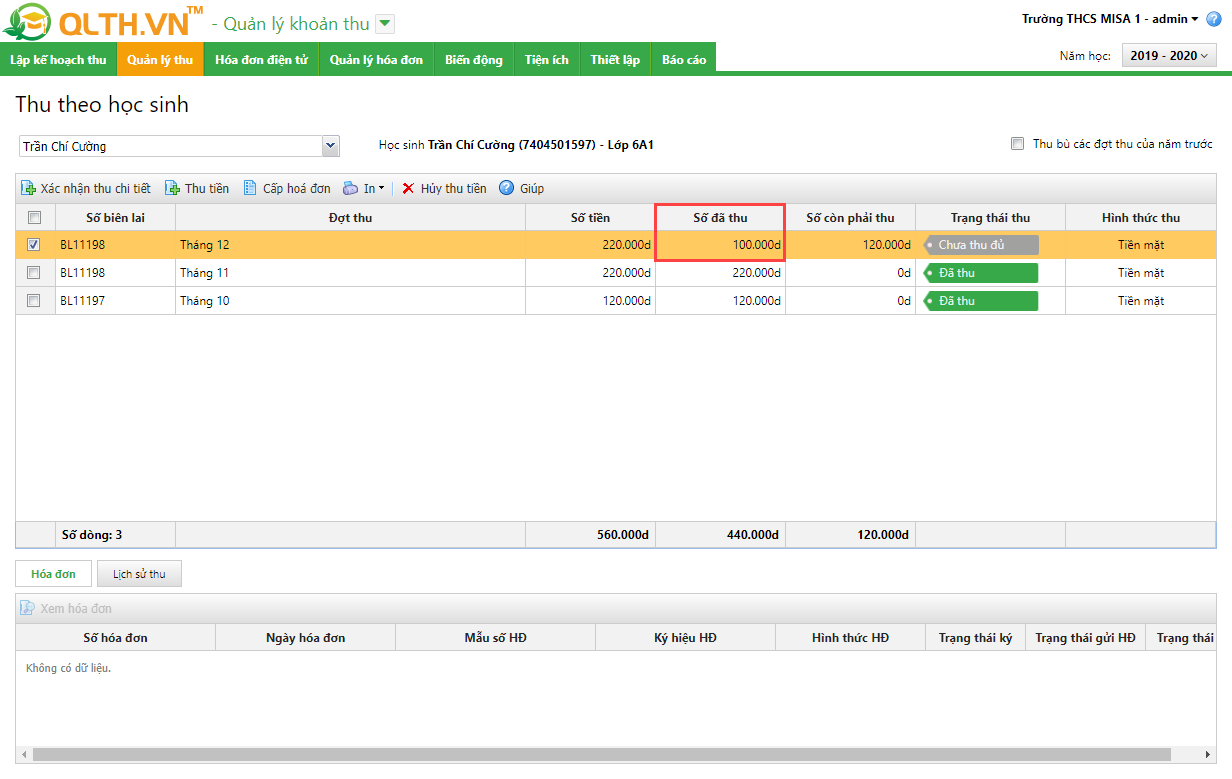Screen dimensions: 1232x779
Task: Open the Thiết lập menu
Action: pos(615,60)
